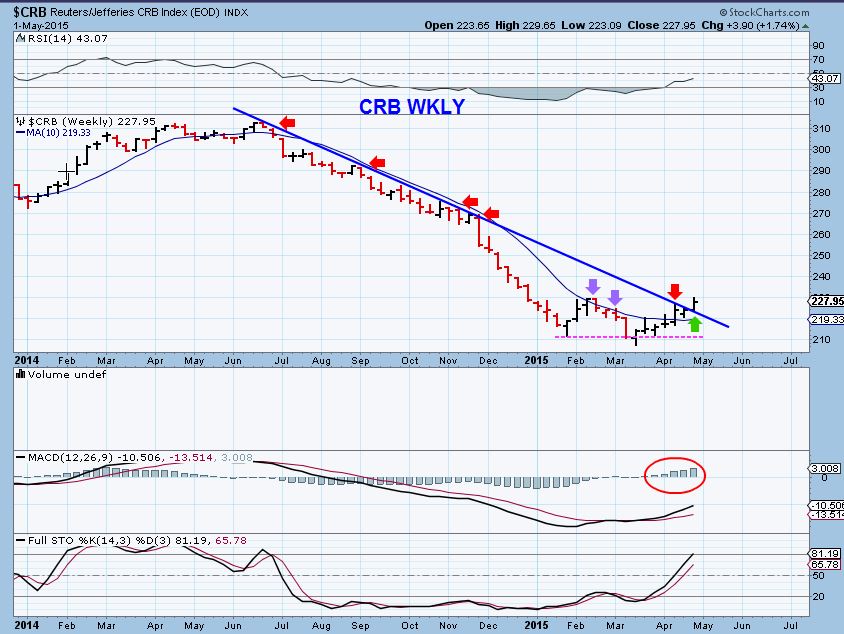Screen dimensions: 844x634
Task: Click 'Reuters/Jefferies CRB Index (EOD)' title text
Action: click(x=135, y=12)
